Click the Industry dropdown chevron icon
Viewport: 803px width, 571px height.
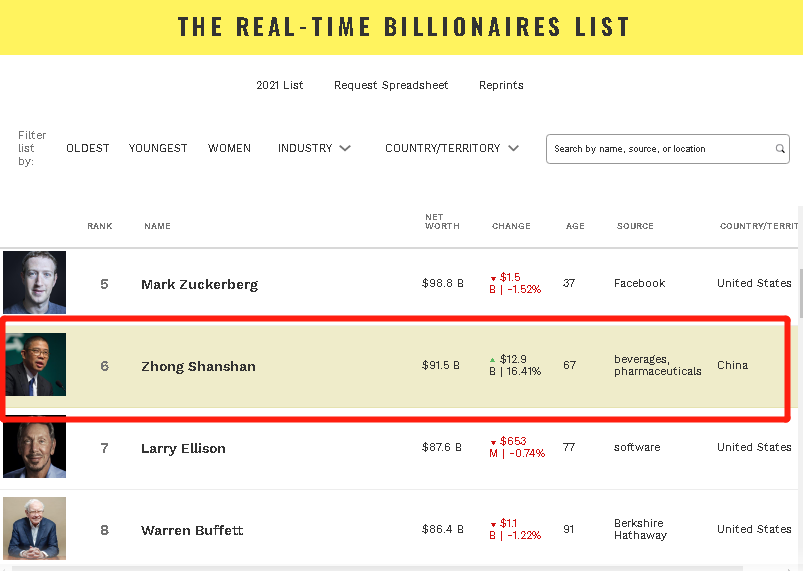click(345, 148)
